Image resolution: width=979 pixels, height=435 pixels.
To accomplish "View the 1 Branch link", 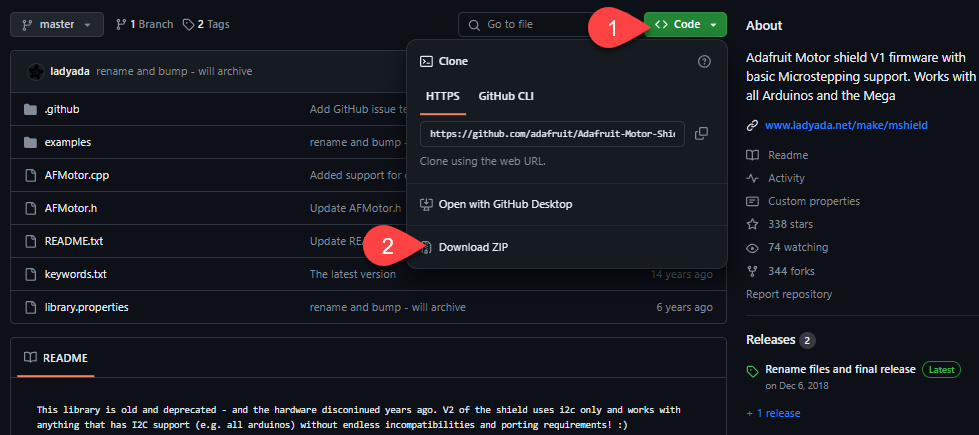I will coord(145,24).
